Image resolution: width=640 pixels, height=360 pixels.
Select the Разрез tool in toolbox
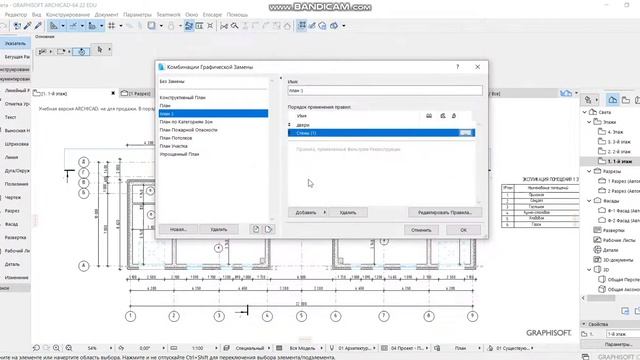(12, 211)
